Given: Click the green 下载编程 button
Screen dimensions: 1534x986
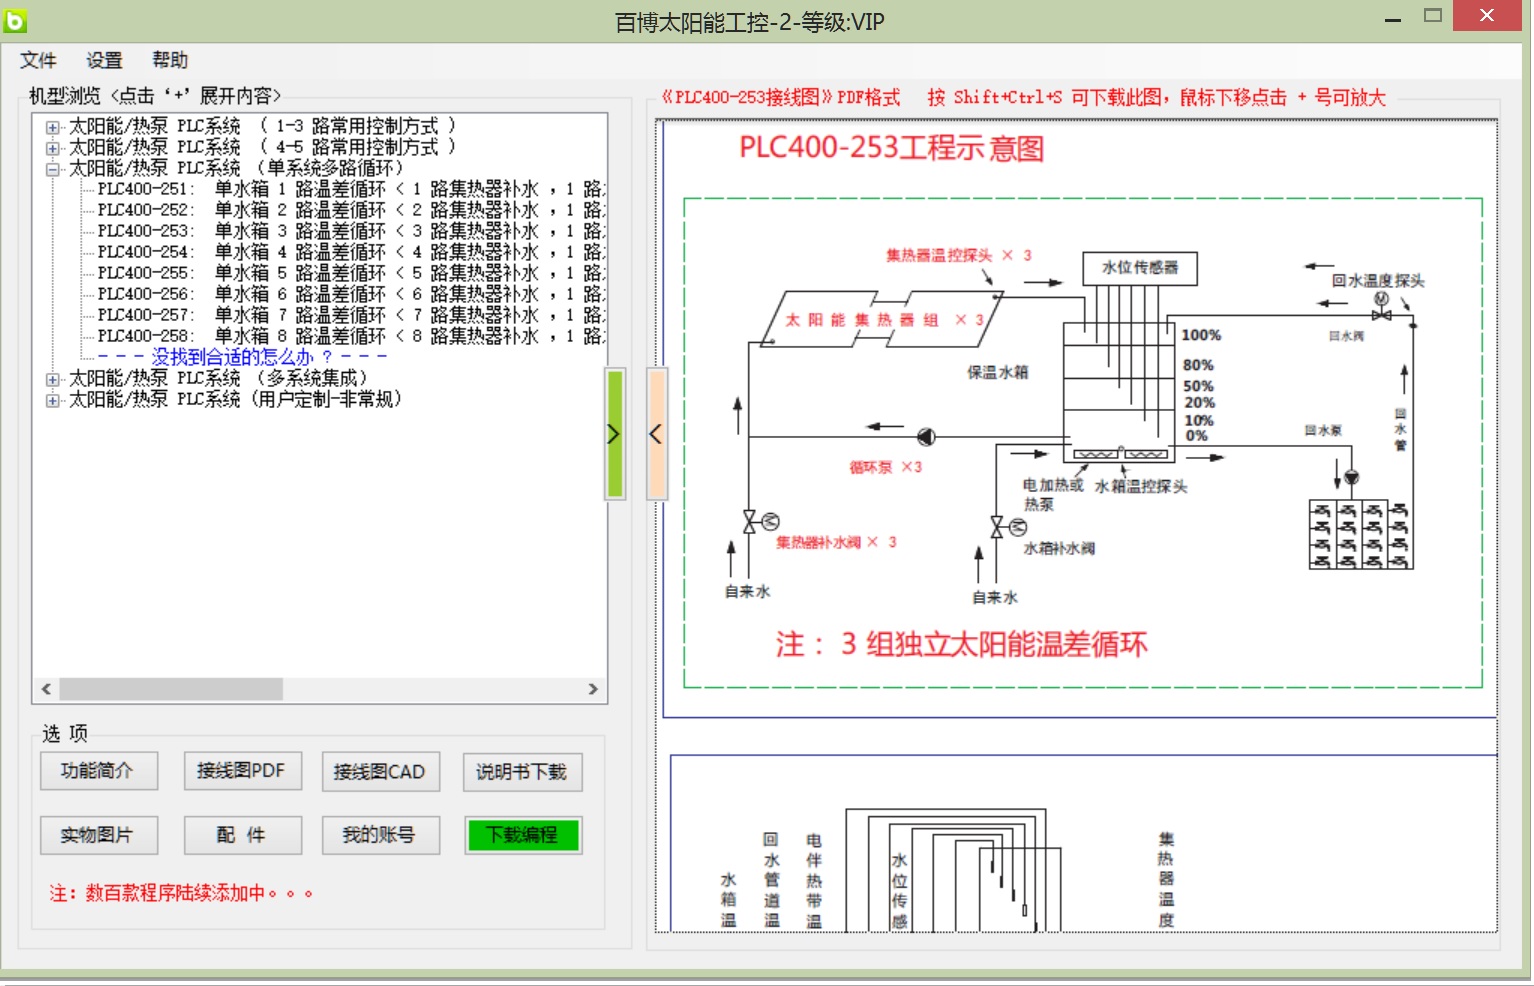Looking at the screenshot, I should (x=522, y=835).
